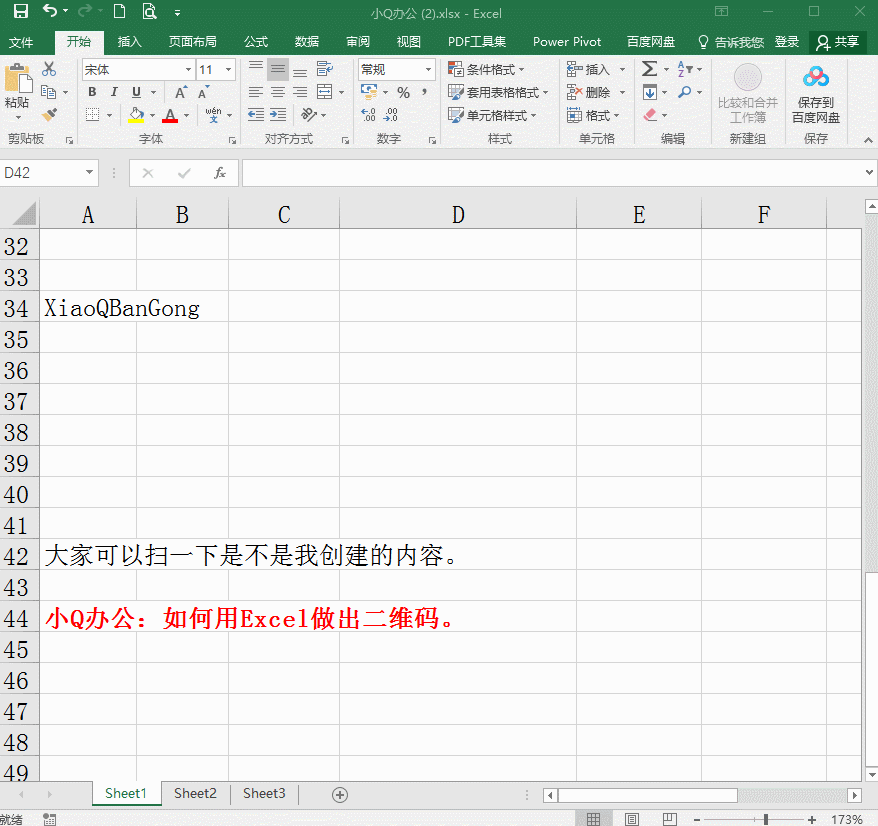The height and width of the screenshot is (826, 878).
Task: Click the Fill down arrow icon
Action: pos(650,92)
